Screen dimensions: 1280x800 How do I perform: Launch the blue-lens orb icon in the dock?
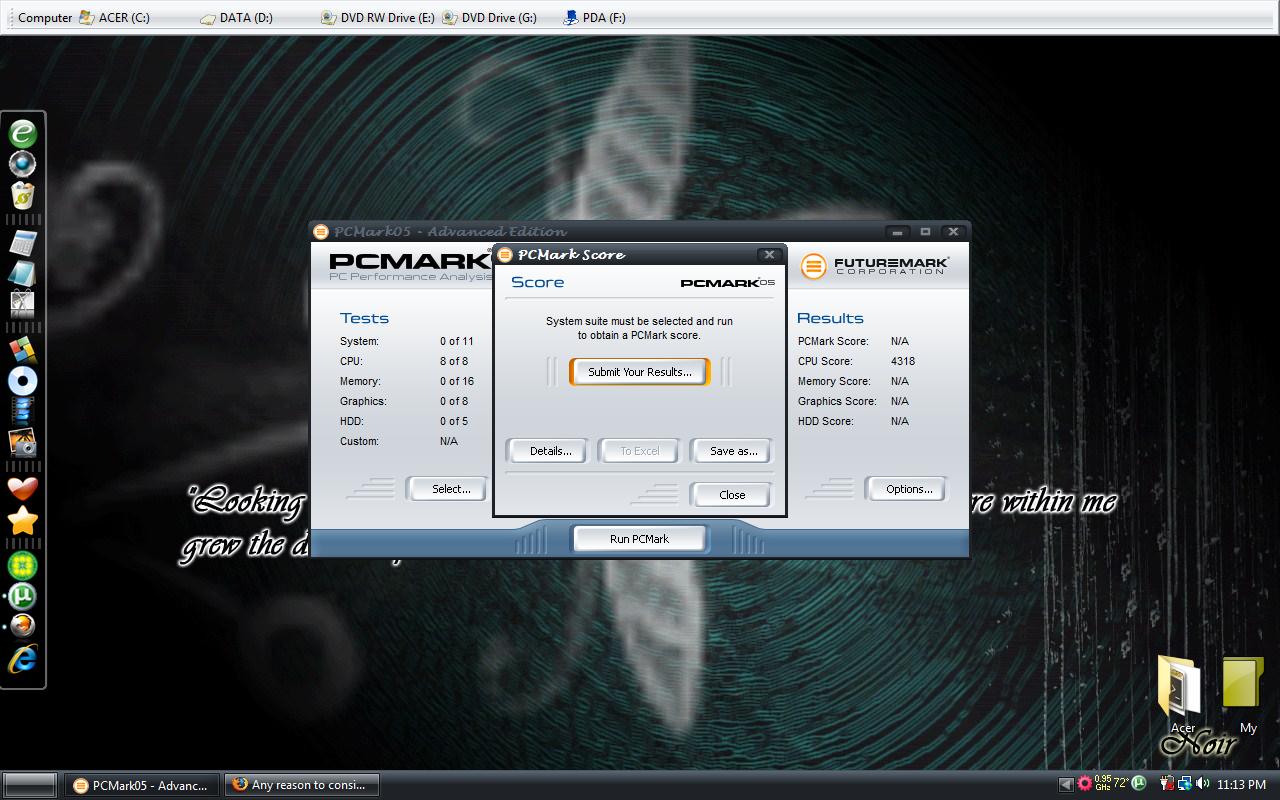(x=22, y=163)
